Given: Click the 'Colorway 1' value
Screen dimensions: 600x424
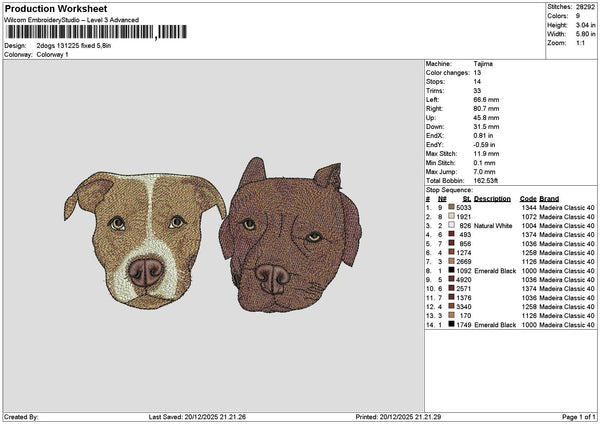Looking at the screenshot, I should click(x=52, y=55).
